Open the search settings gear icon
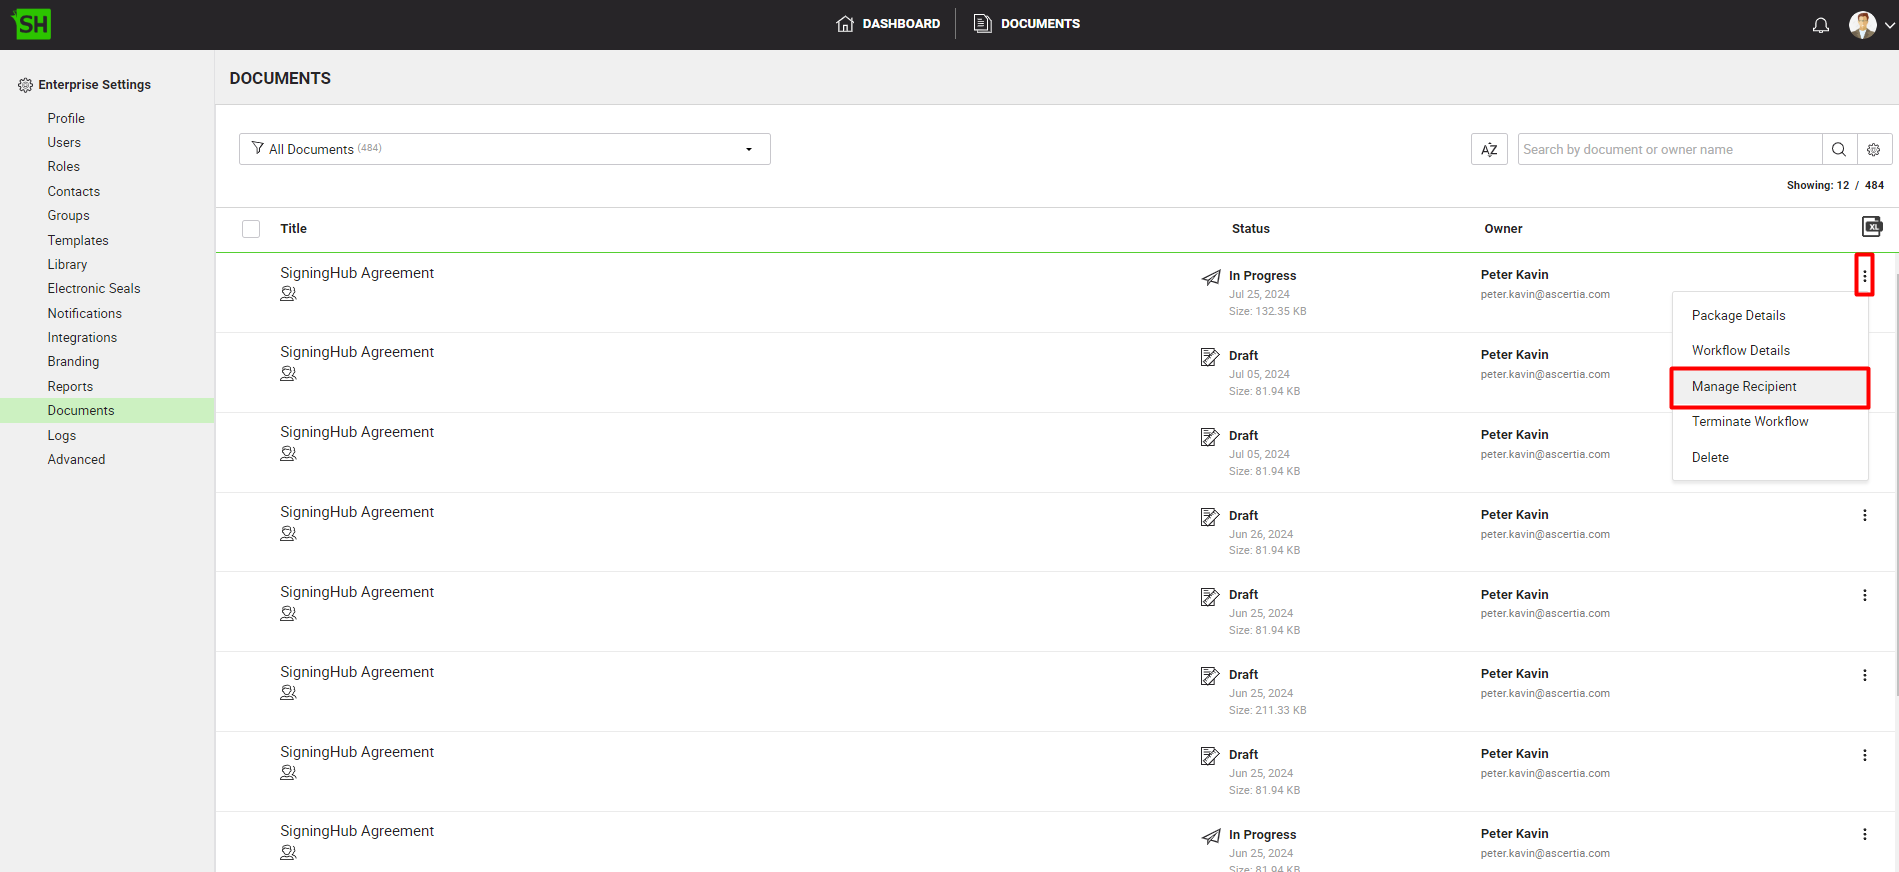1899x872 pixels. coord(1873,150)
